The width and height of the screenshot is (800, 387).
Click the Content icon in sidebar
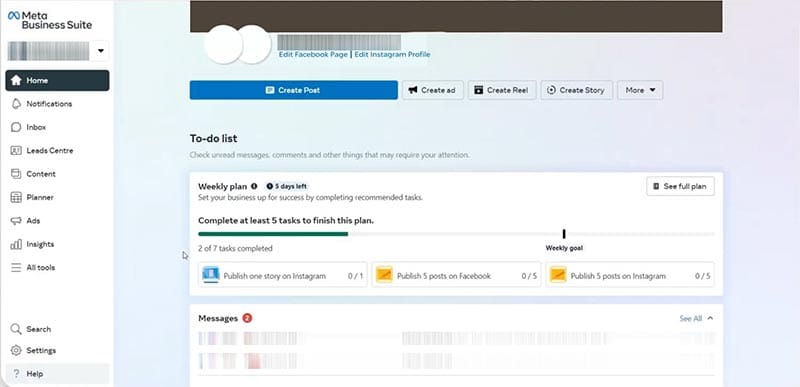pyautogui.click(x=16, y=174)
